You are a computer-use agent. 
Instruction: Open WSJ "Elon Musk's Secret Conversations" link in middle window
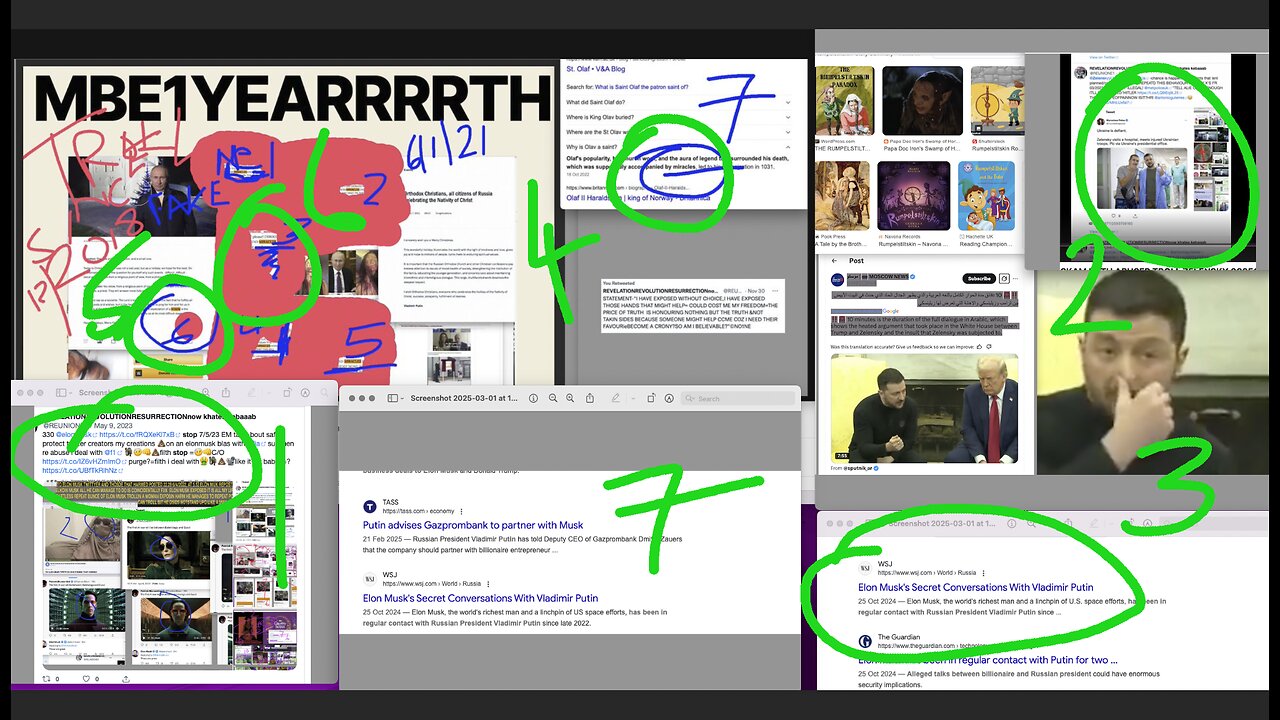tap(481, 598)
